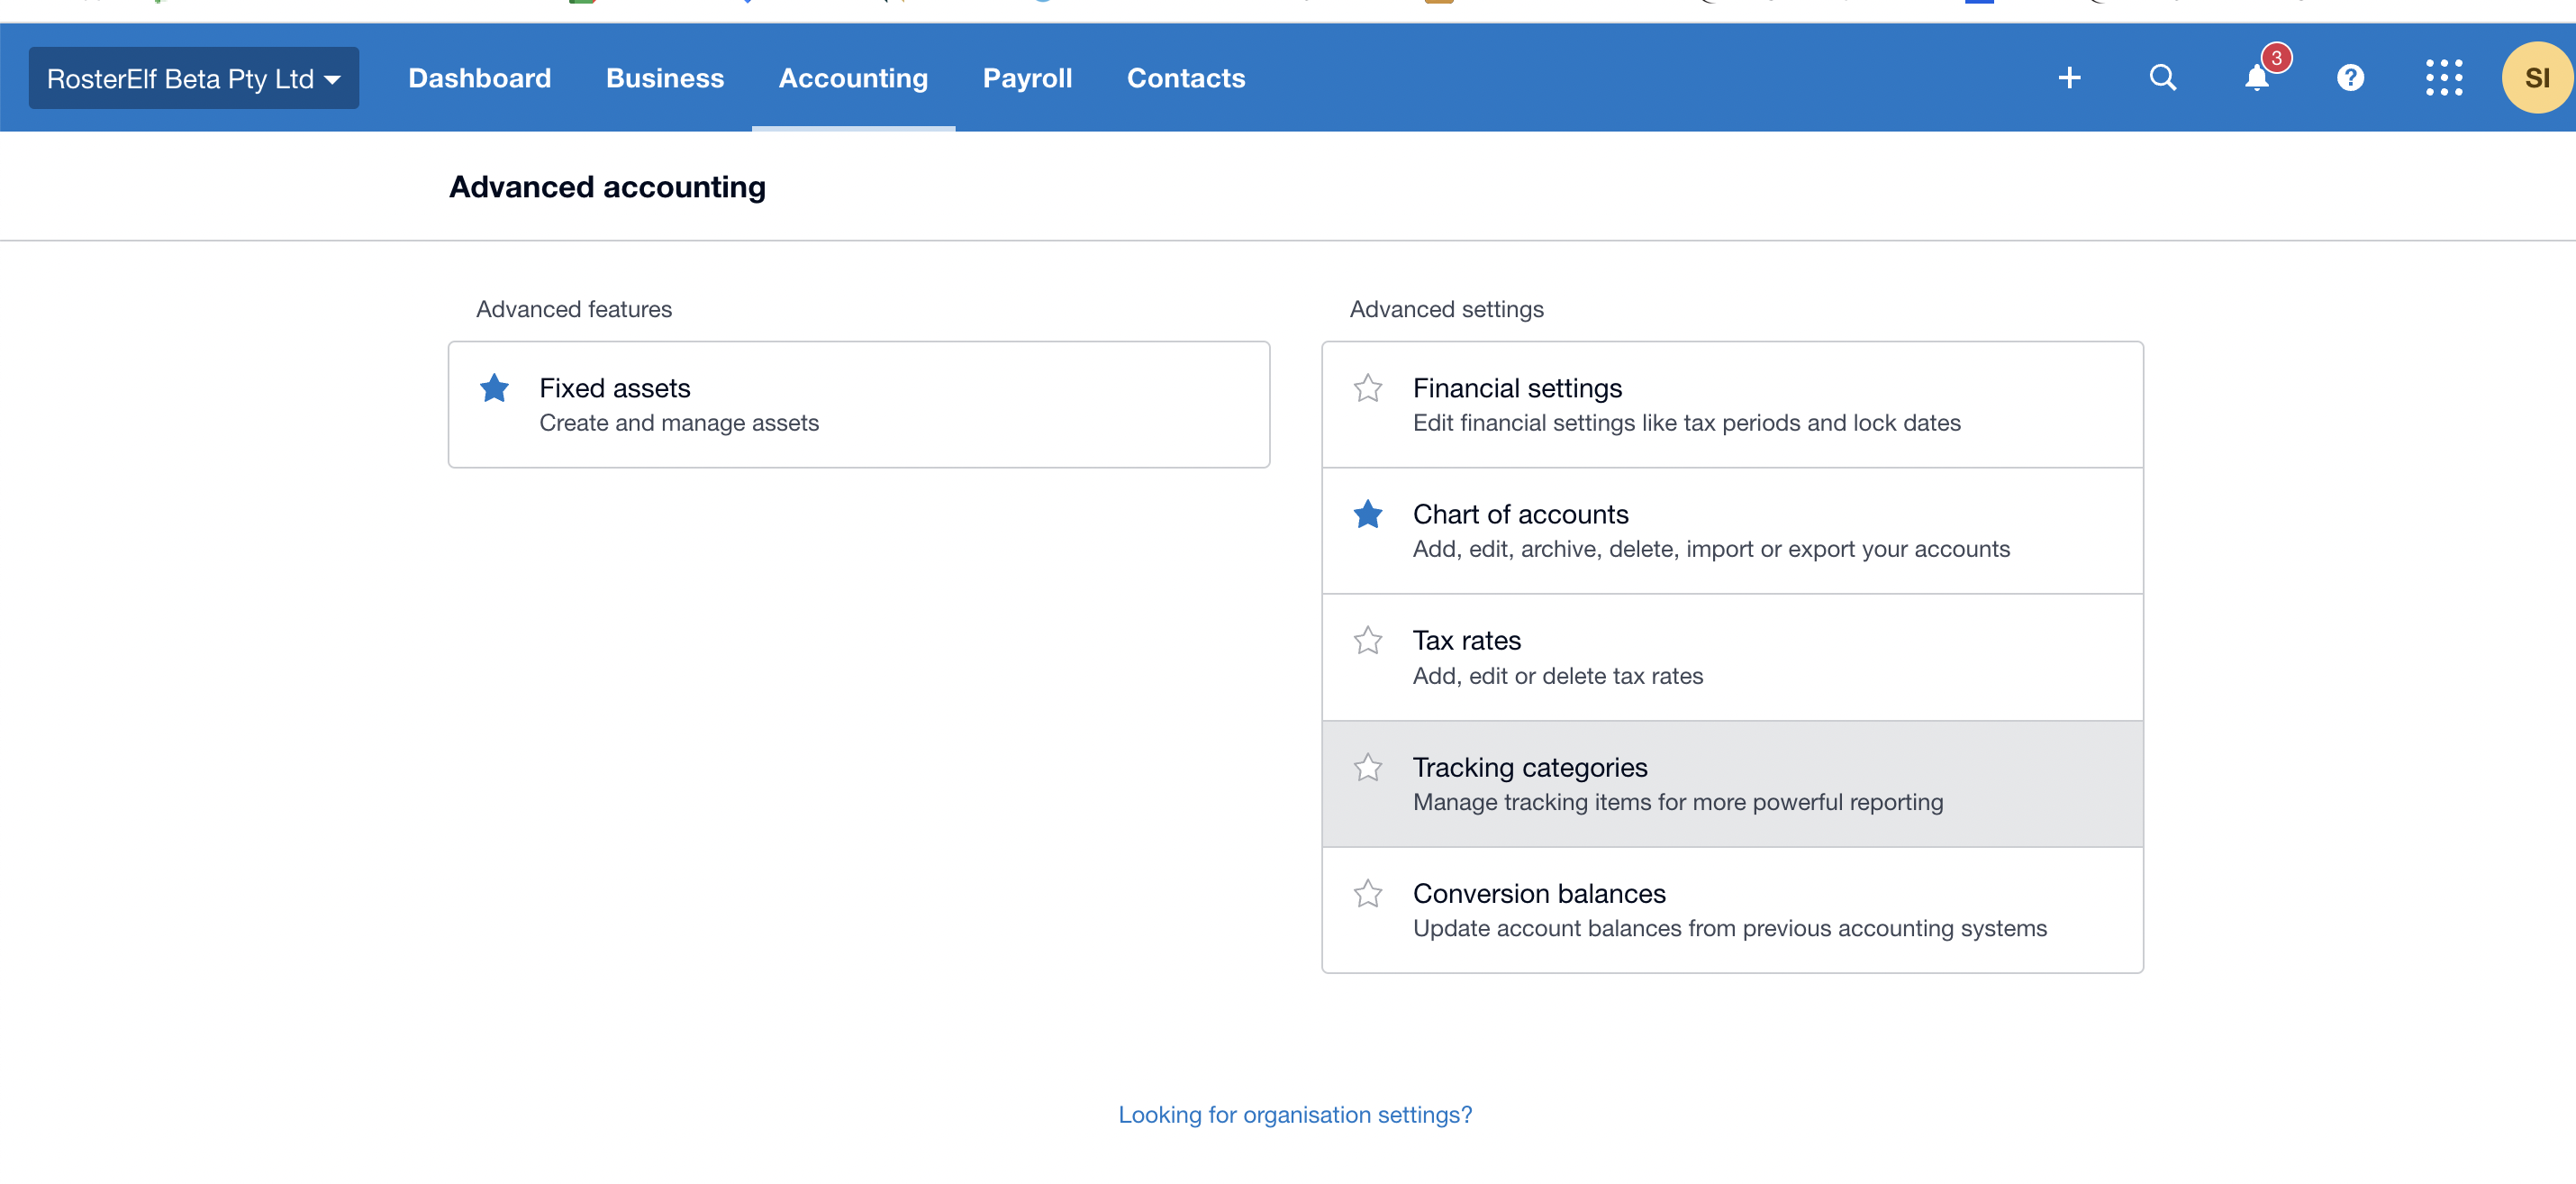
Task: Open the Payroll menu
Action: pyautogui.click(x=1027, y=78)
